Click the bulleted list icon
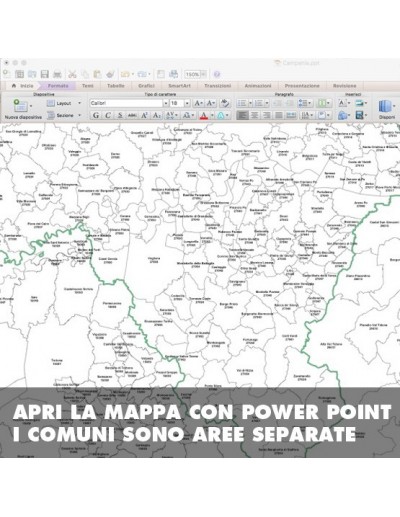 [242, 103]
